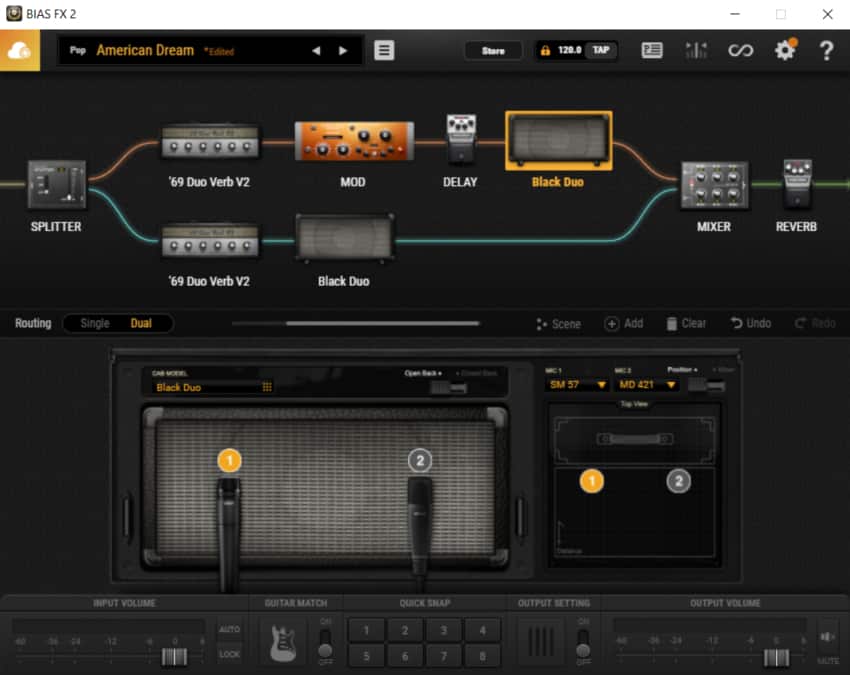This screenshot has width=850, height=675.
Task: Click the help question mark icon
Action: (x=826, y=50)
